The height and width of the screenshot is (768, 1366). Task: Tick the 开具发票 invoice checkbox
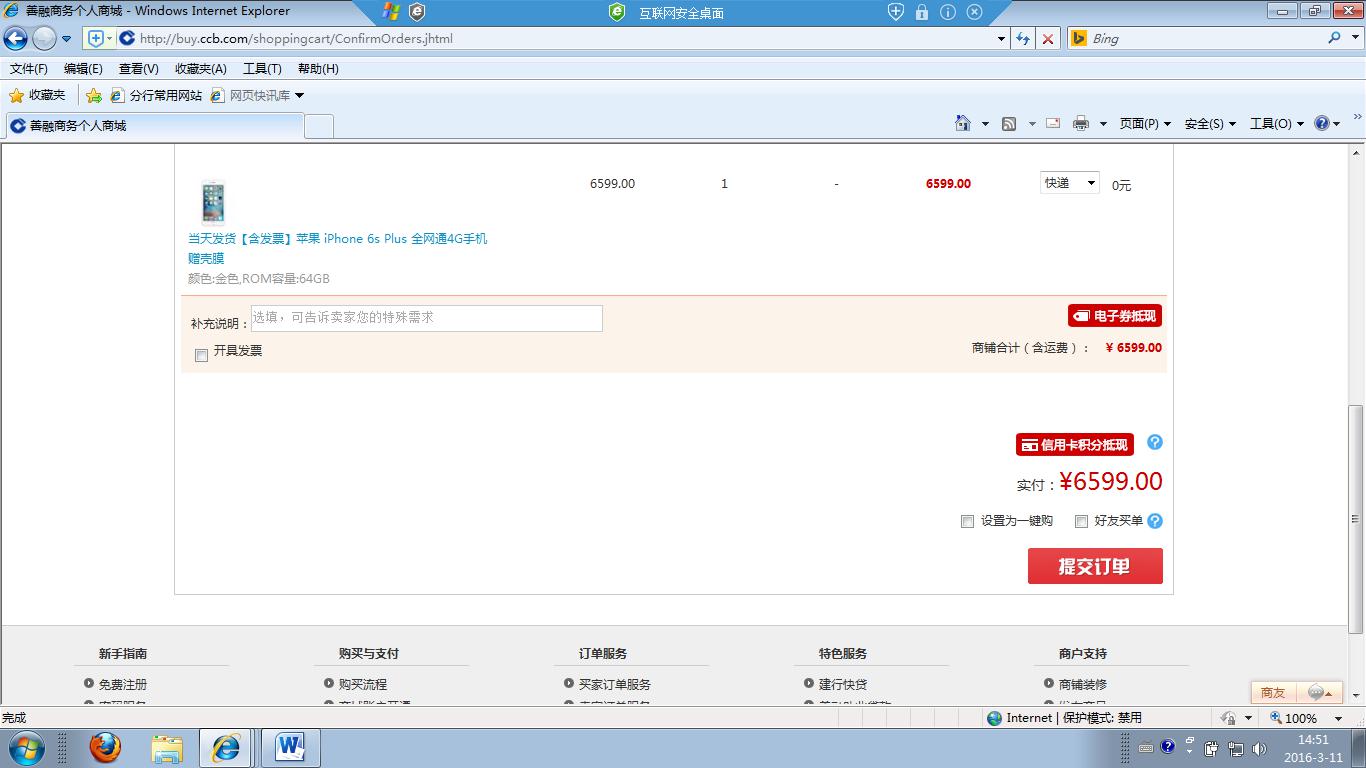coord(201,355)
